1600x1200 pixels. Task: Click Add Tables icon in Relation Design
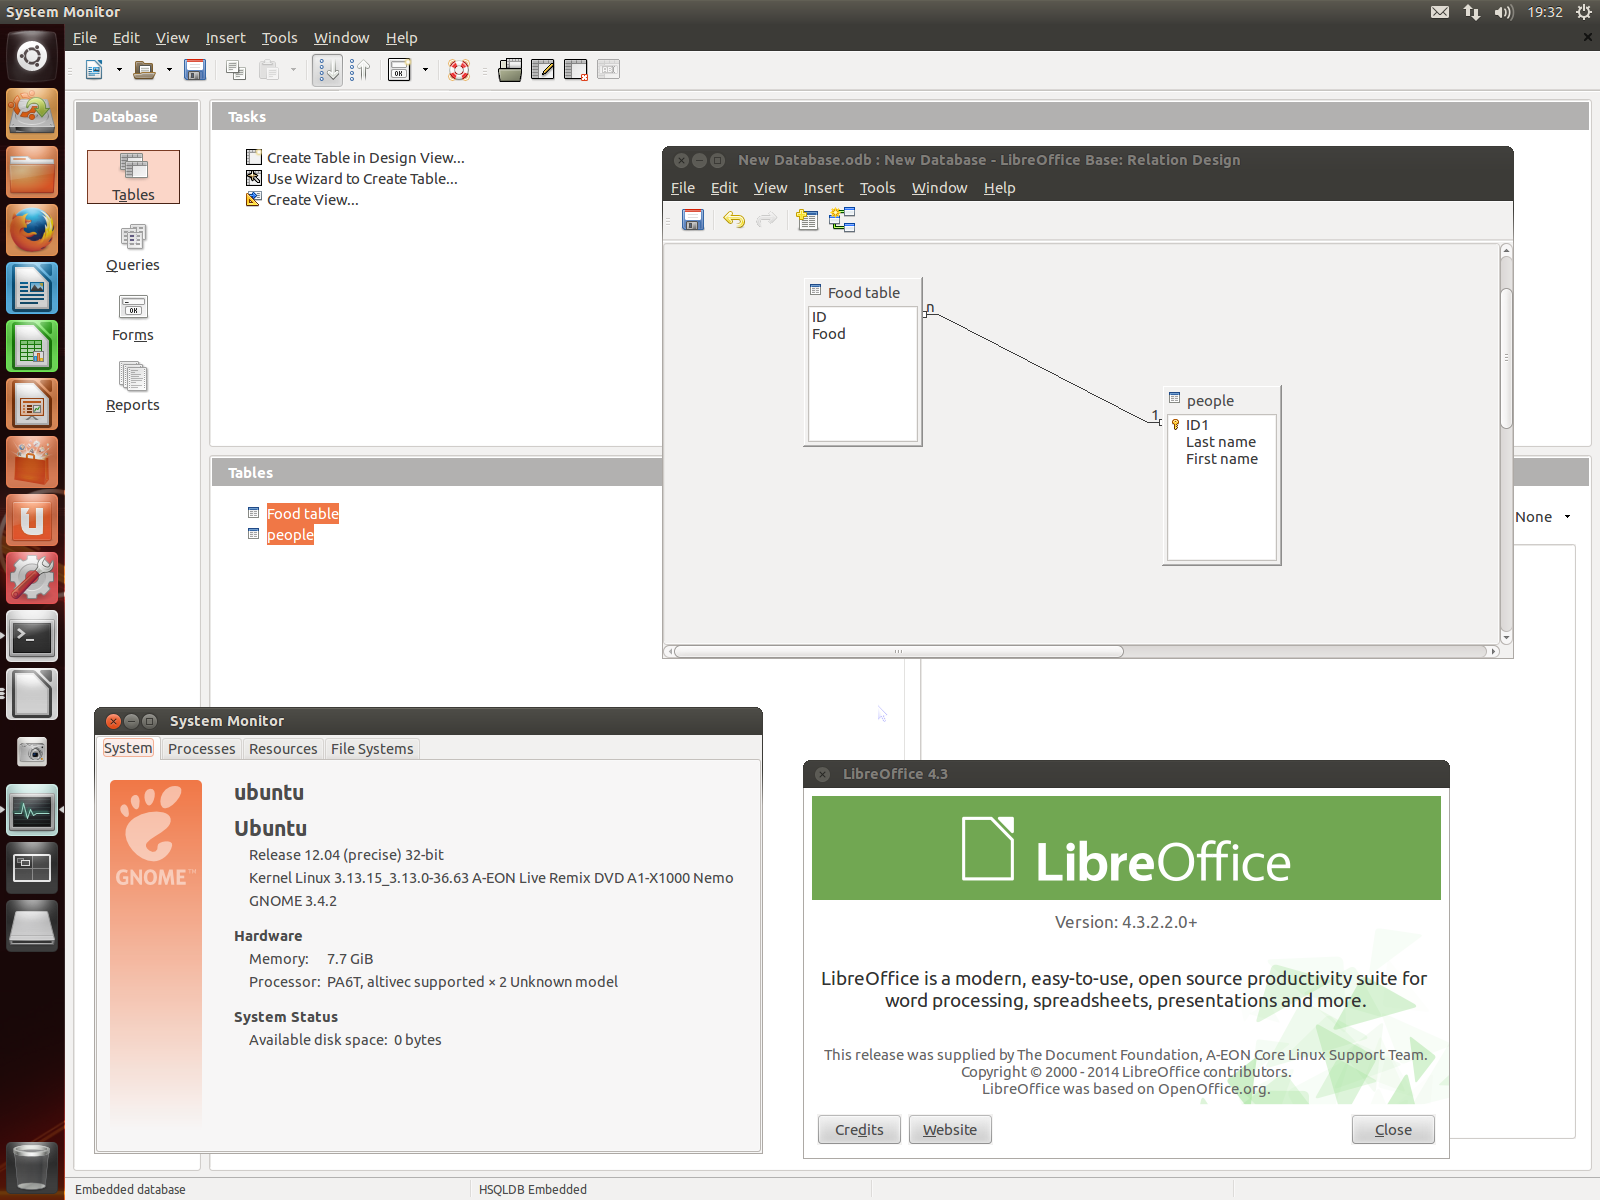pyautogui.click(x=807, y=220)
